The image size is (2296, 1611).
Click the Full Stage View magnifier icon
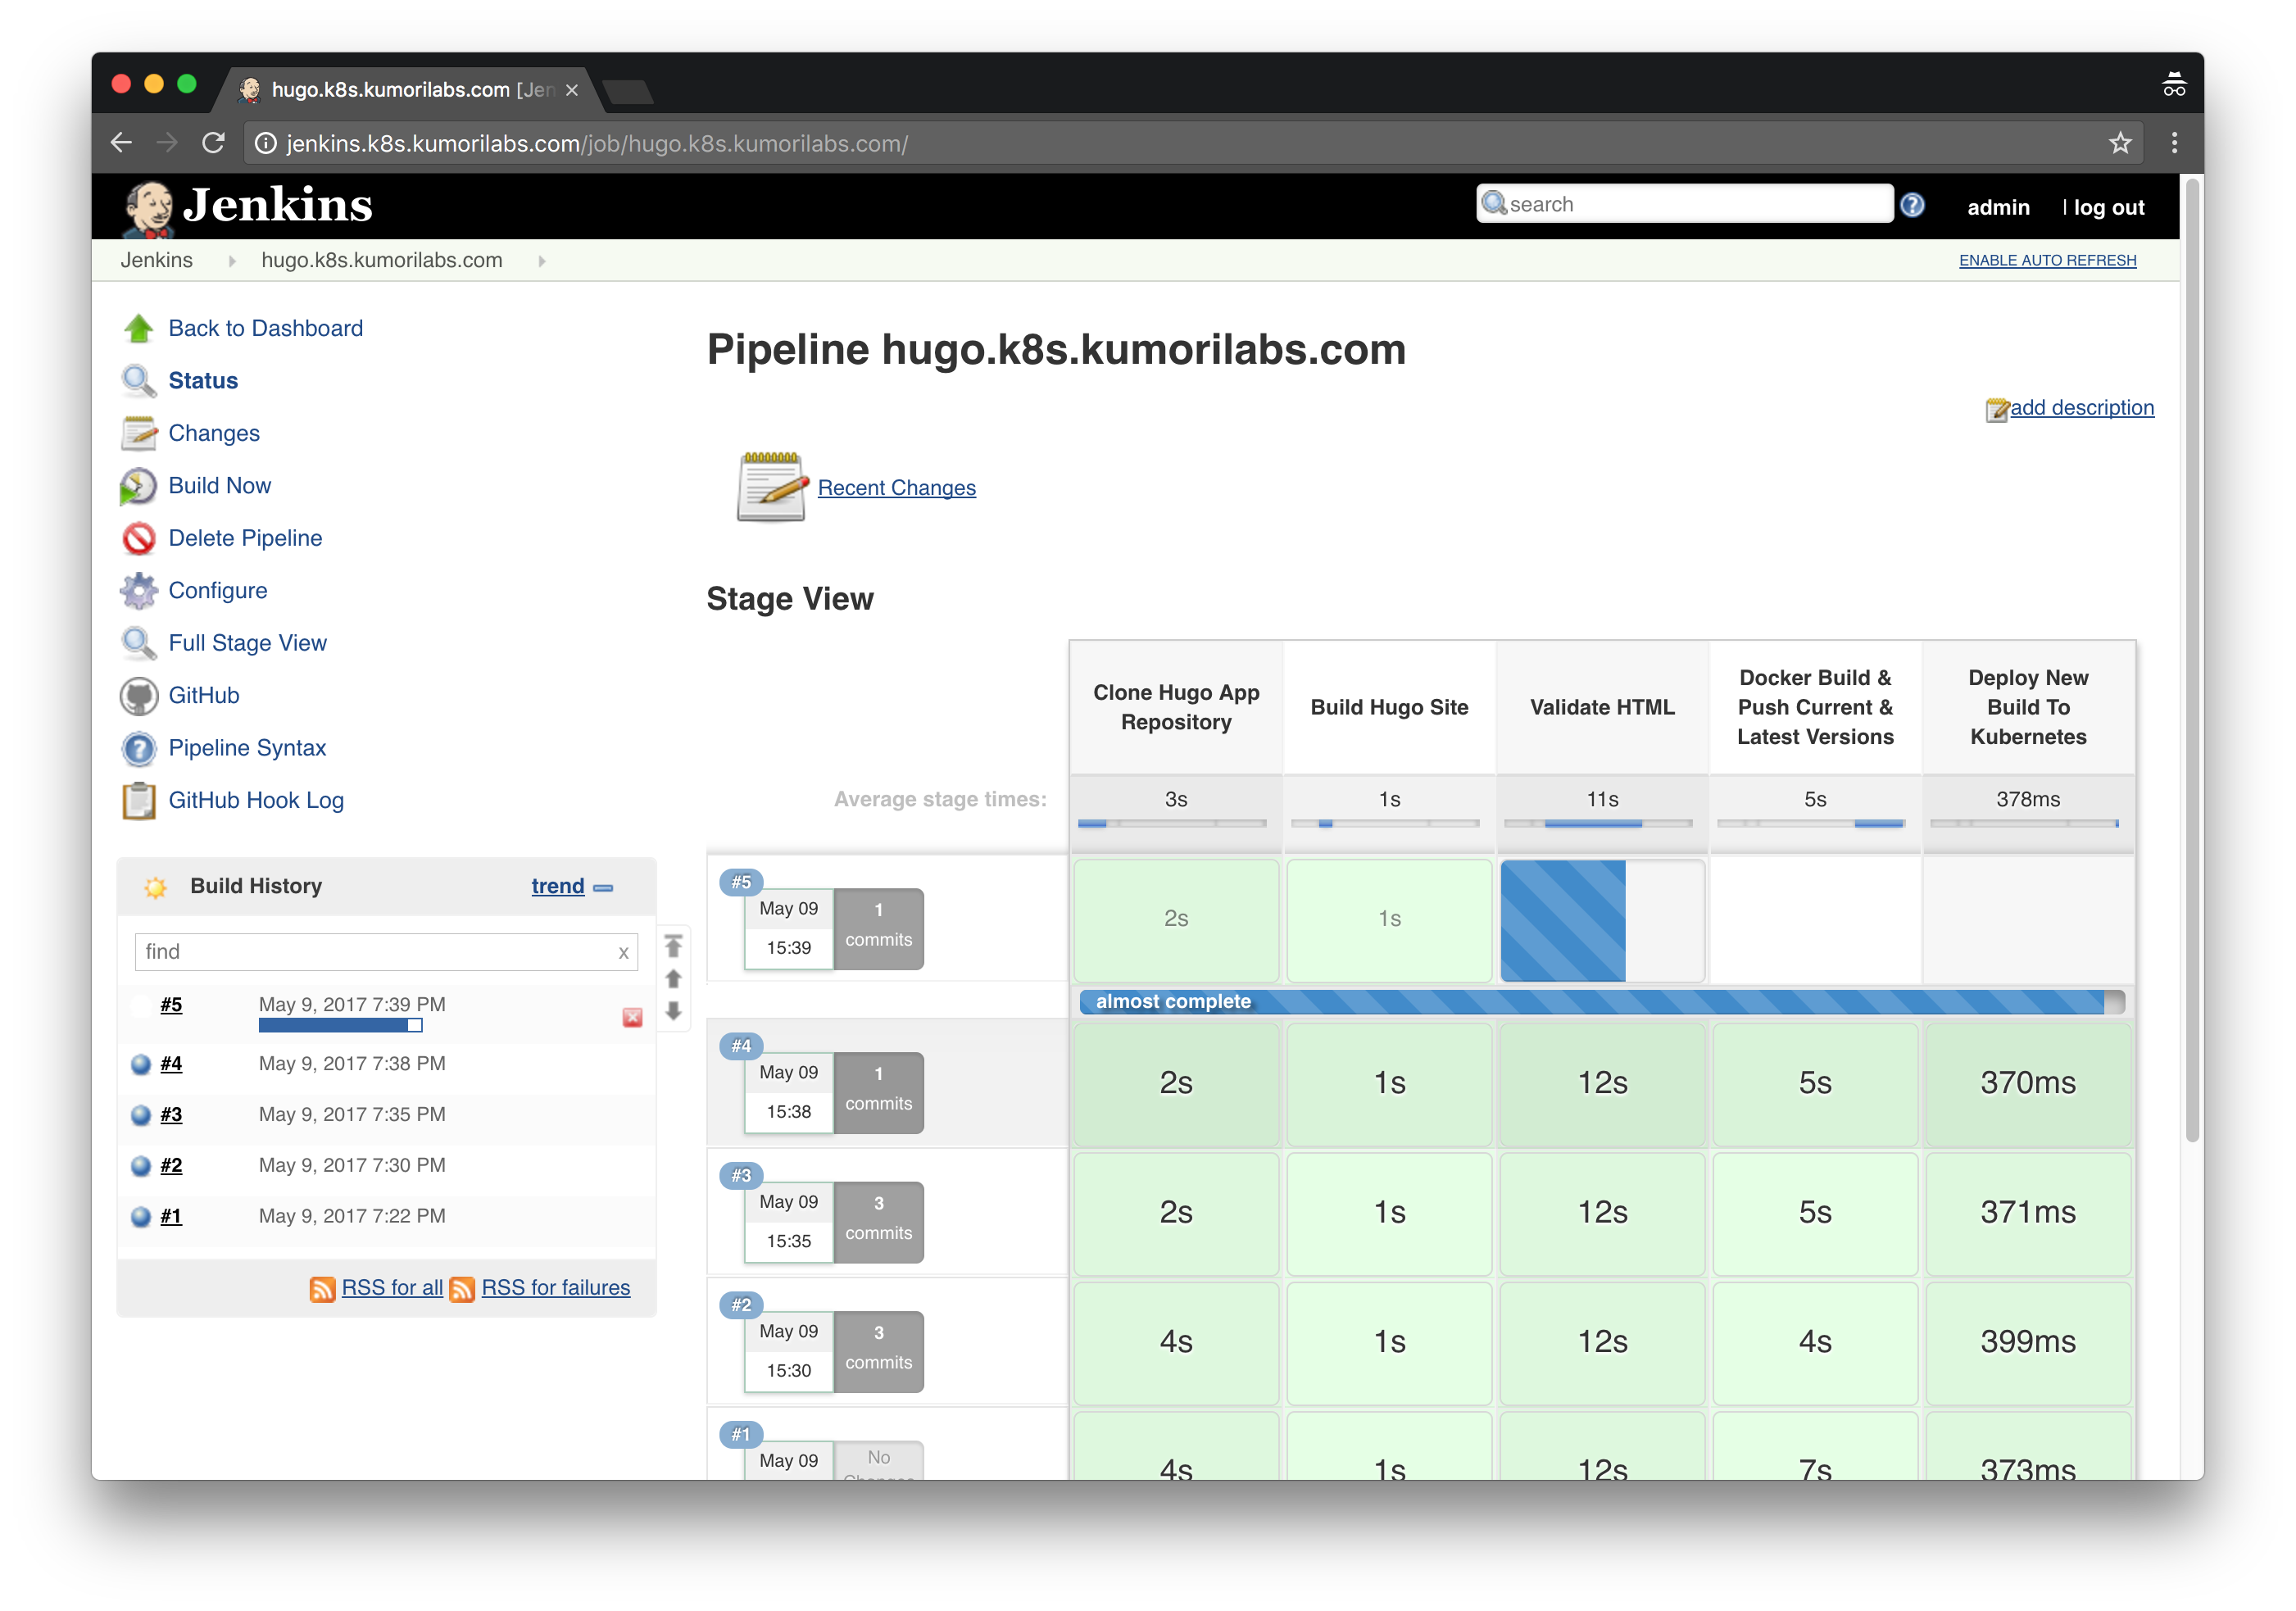tap(139, 643)
